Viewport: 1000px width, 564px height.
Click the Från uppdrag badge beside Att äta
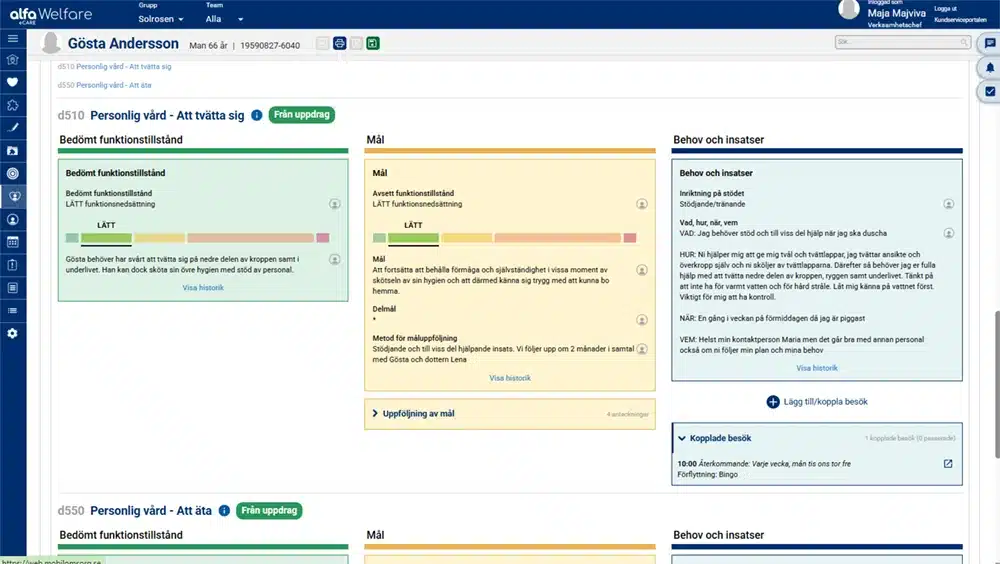click(x=269, y=510)
